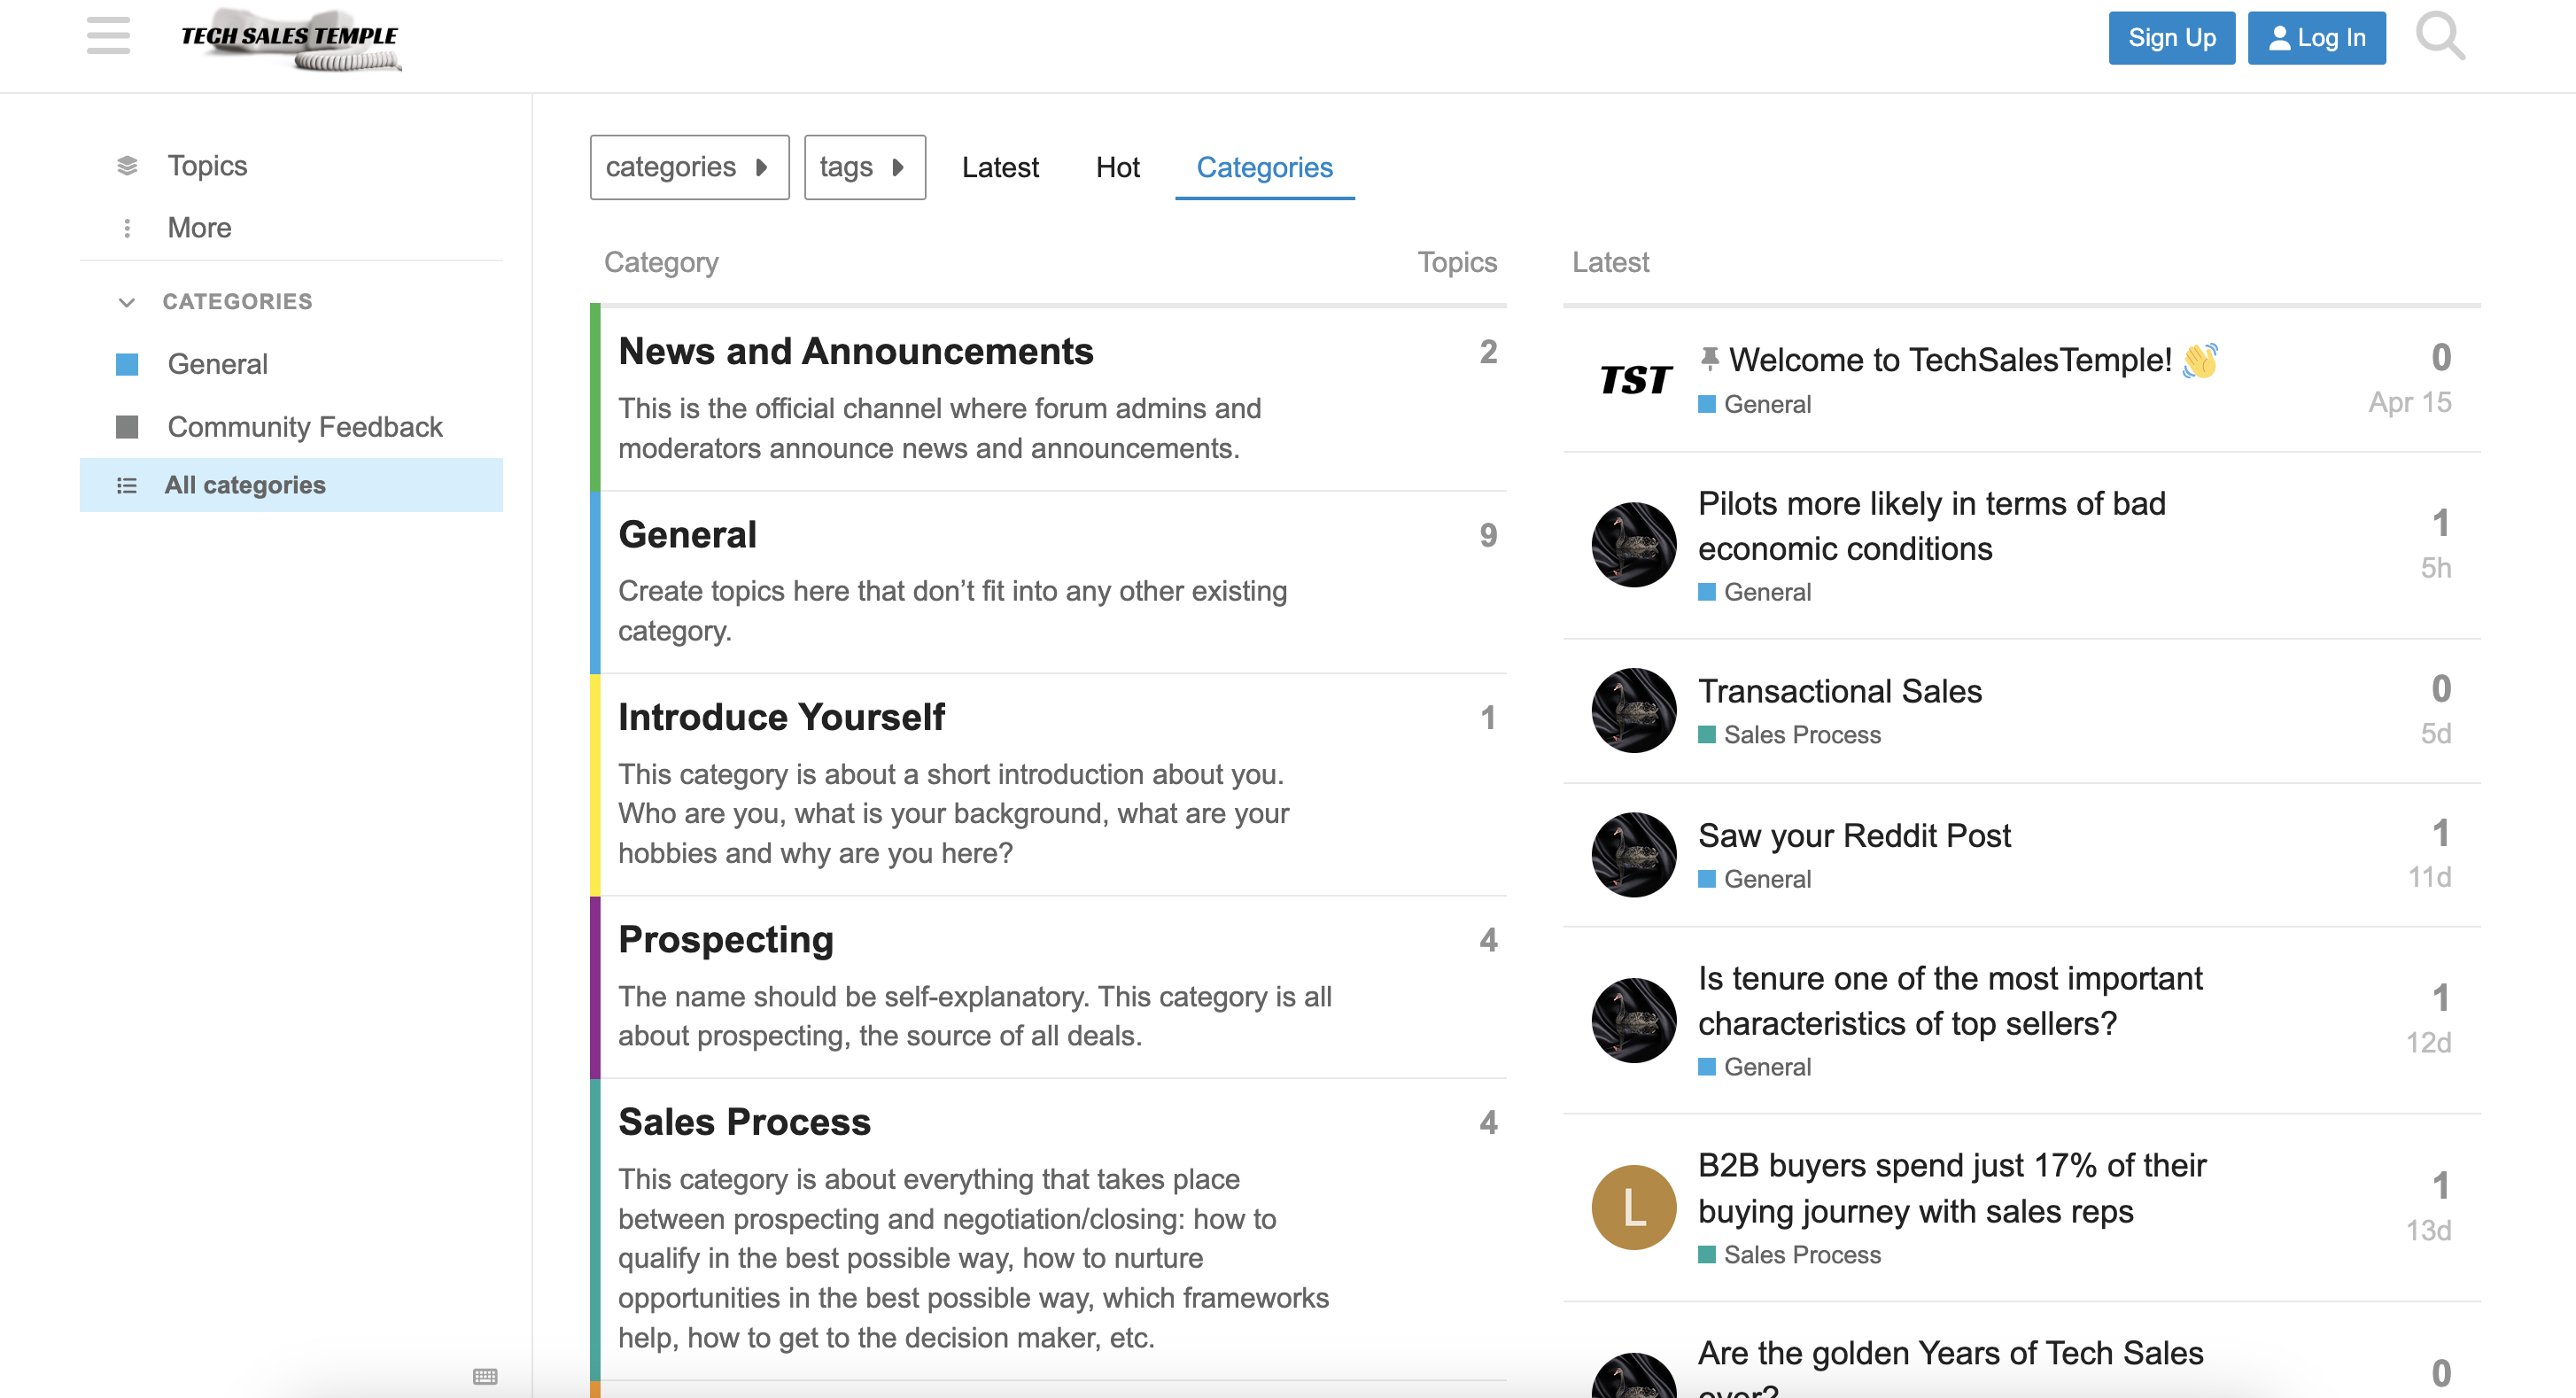
Task: Click 5d time on Transactional Sales
Action: point(2436,733)
